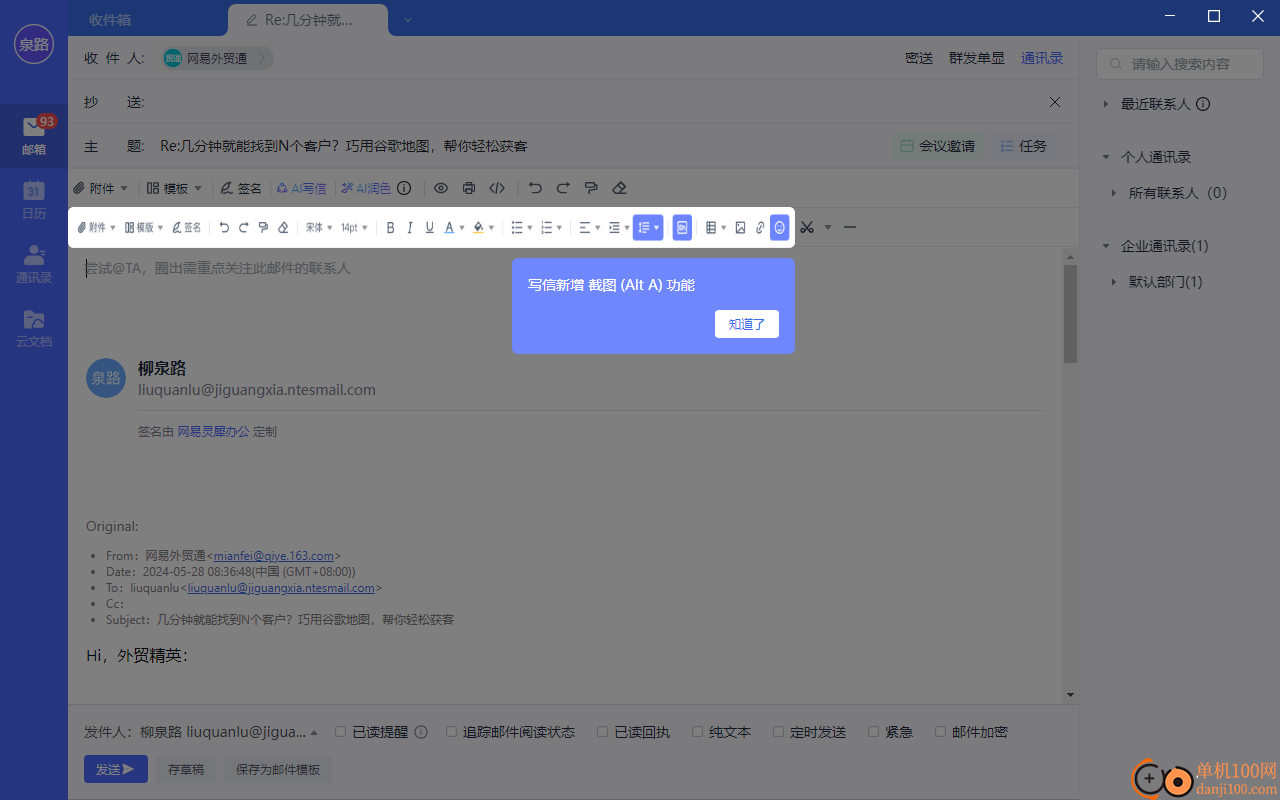The height and width of the screenshot is (800, 1280).
Task: Click the info icon next to 最近联系人
Action: pos(1203,104)
